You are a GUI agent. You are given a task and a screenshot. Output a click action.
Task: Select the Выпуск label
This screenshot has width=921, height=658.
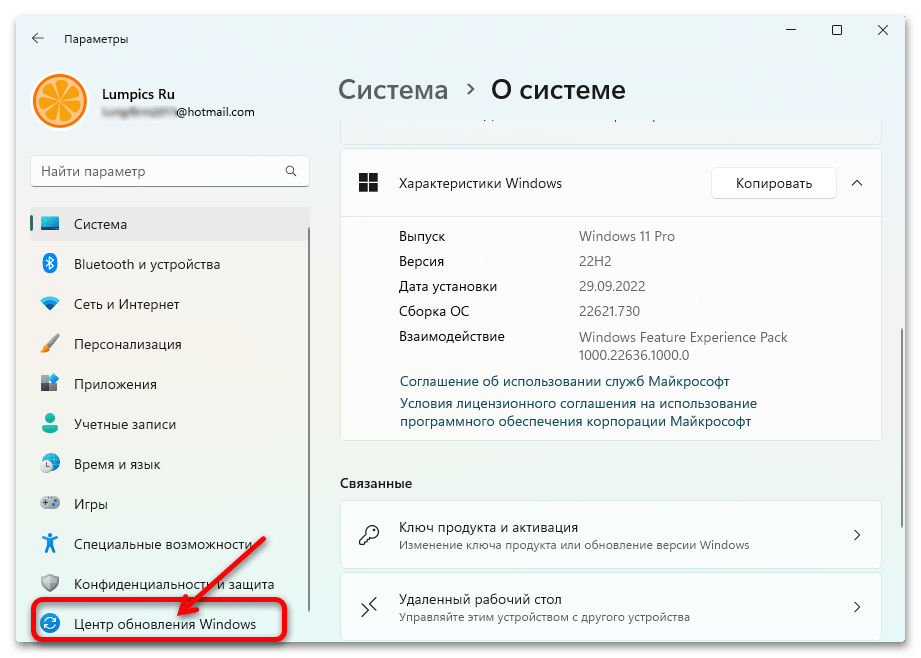point(422,236)
